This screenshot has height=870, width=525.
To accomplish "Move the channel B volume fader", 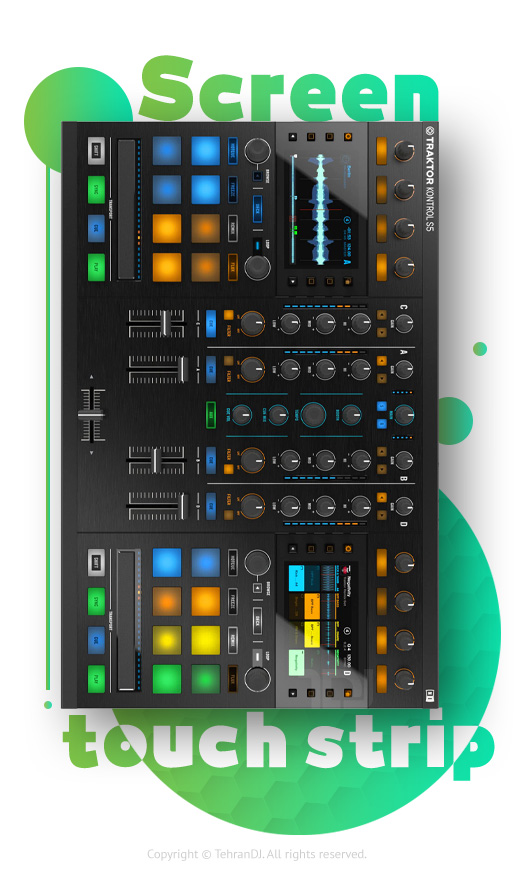I will pyautogui.click(x=157, y=460).
